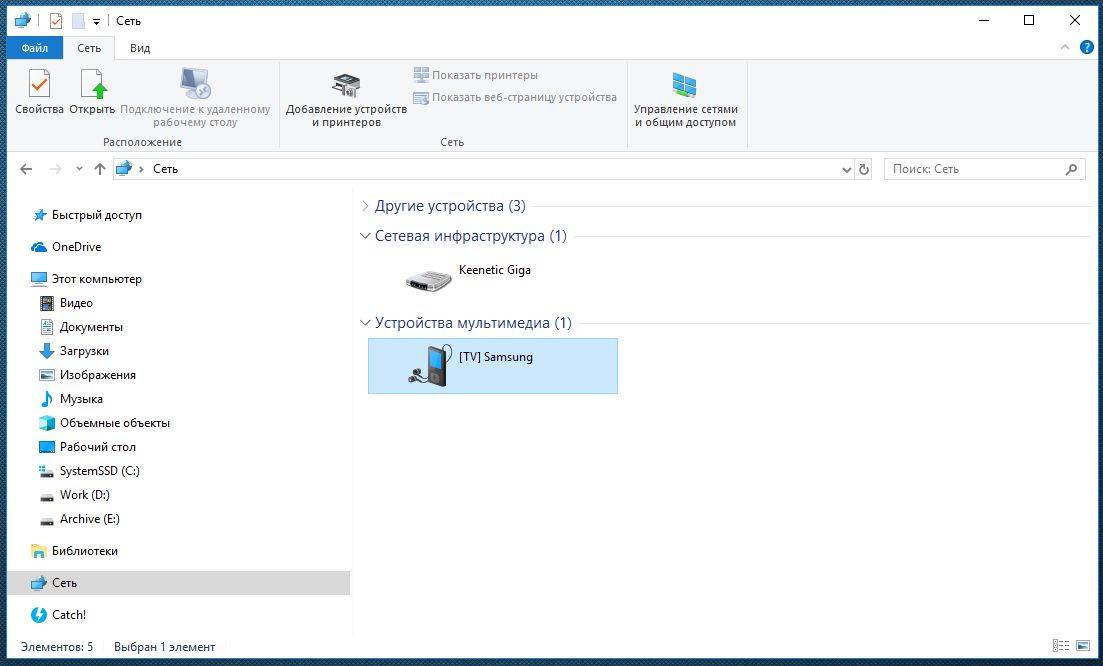Screen dimensions: 1103x666
Task: Open the address bar history dropdown
Action: click(847, 170)
